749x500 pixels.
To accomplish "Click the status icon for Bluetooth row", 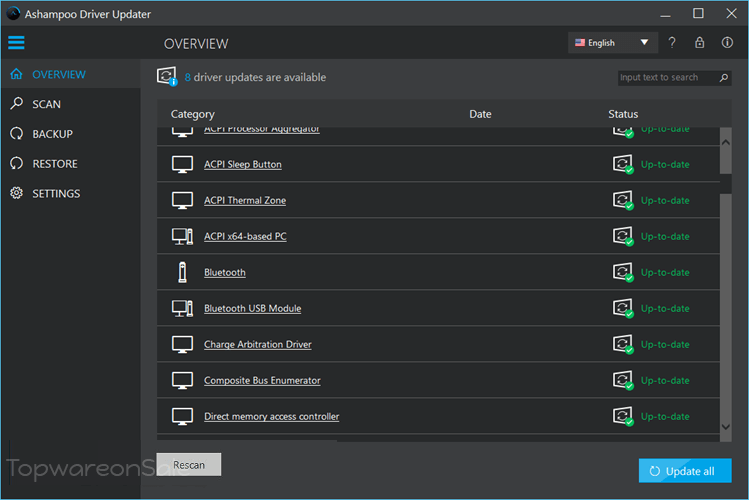I will click(623, 272).
